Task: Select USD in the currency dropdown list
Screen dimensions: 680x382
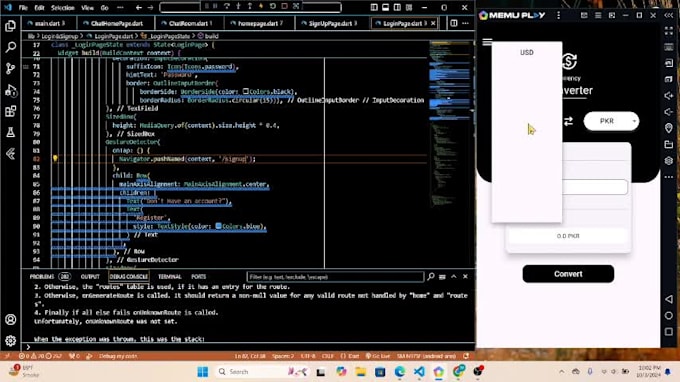Action: 526,52
